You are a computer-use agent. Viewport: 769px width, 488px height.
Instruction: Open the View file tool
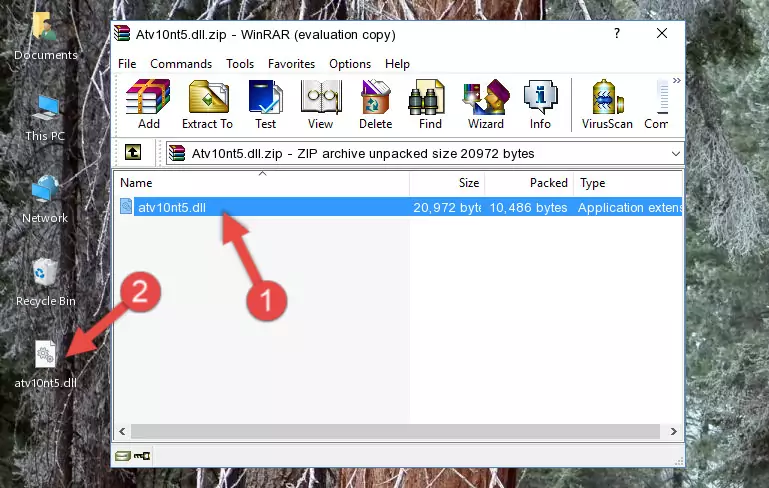pos(321,104)
